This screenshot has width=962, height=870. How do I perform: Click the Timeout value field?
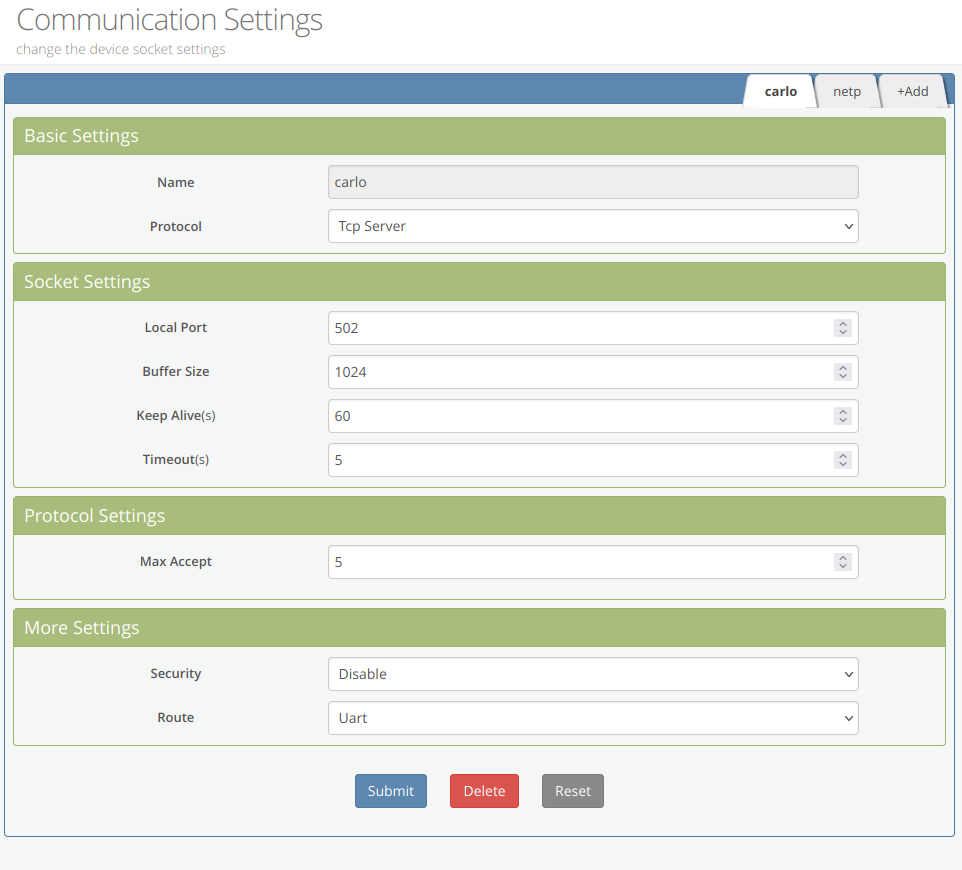[580, 460]
